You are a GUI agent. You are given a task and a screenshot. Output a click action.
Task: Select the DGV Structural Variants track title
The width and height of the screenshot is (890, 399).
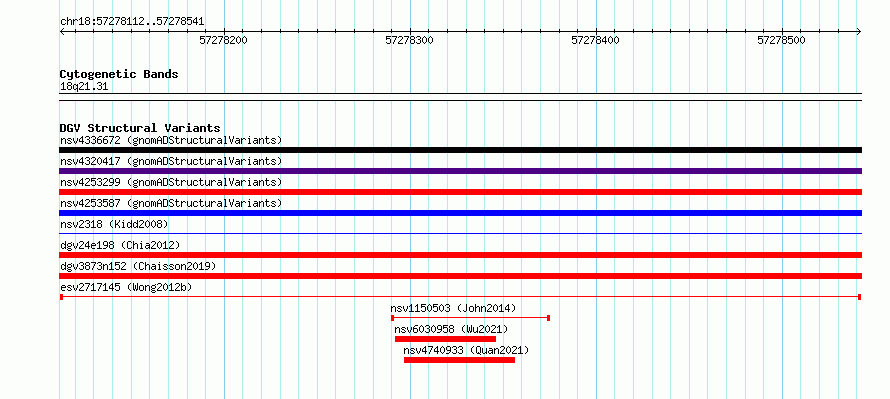pos(140,128)
